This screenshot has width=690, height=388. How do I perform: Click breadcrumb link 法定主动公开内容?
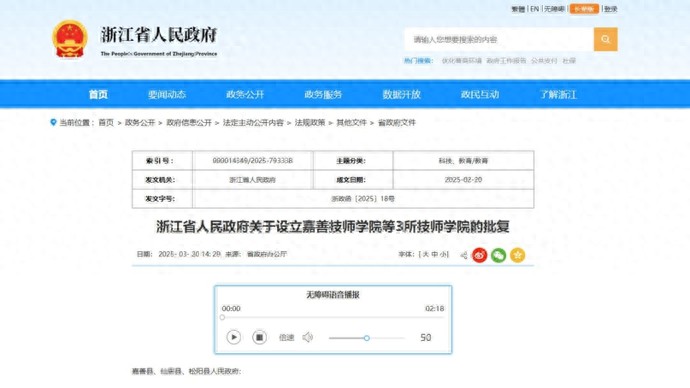(253, 123)
